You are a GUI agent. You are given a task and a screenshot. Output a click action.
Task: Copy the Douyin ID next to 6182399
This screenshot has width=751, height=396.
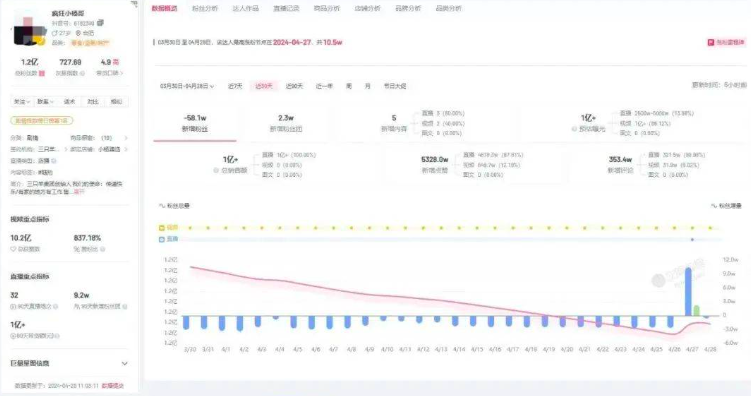tap(100, 23)
